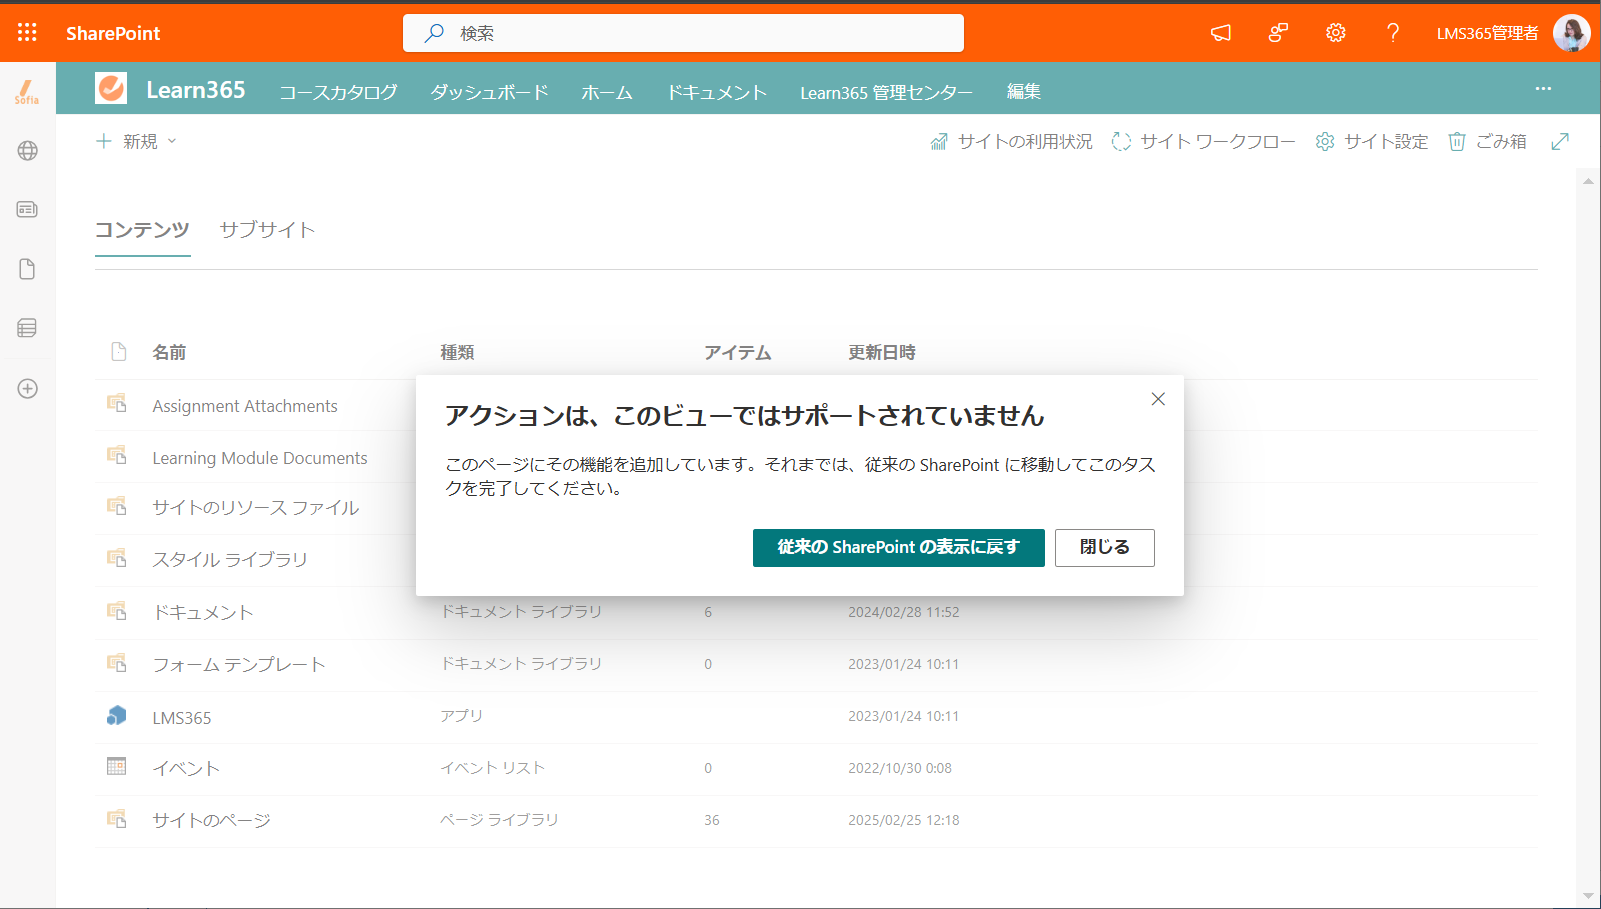Viewport: 1601px width, 909px height.
Task: Click the LMS365管理者 account name
Action: (1487, 33)
